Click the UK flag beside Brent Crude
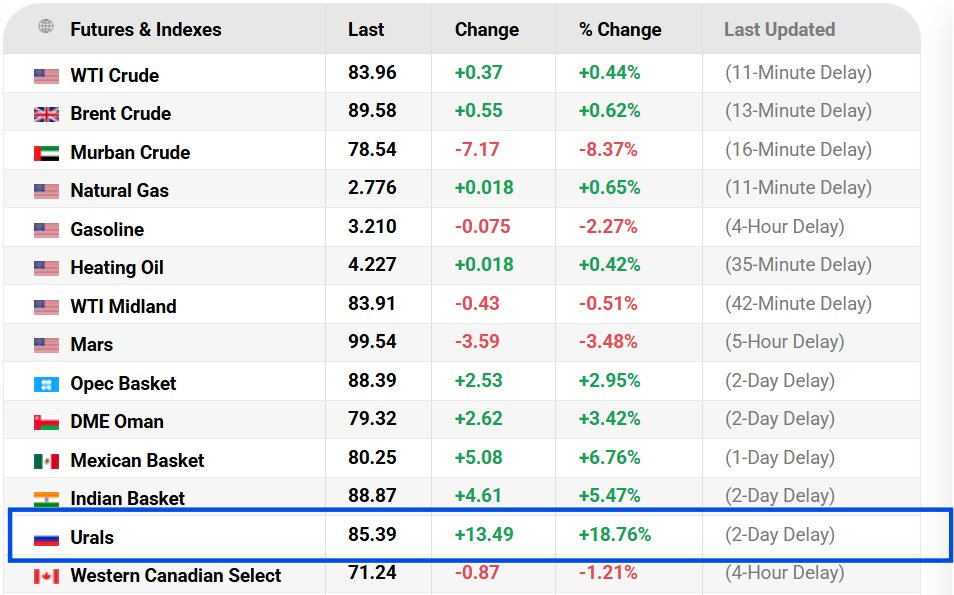The width and height of the screenshot is (954, 595). [46, 114]
